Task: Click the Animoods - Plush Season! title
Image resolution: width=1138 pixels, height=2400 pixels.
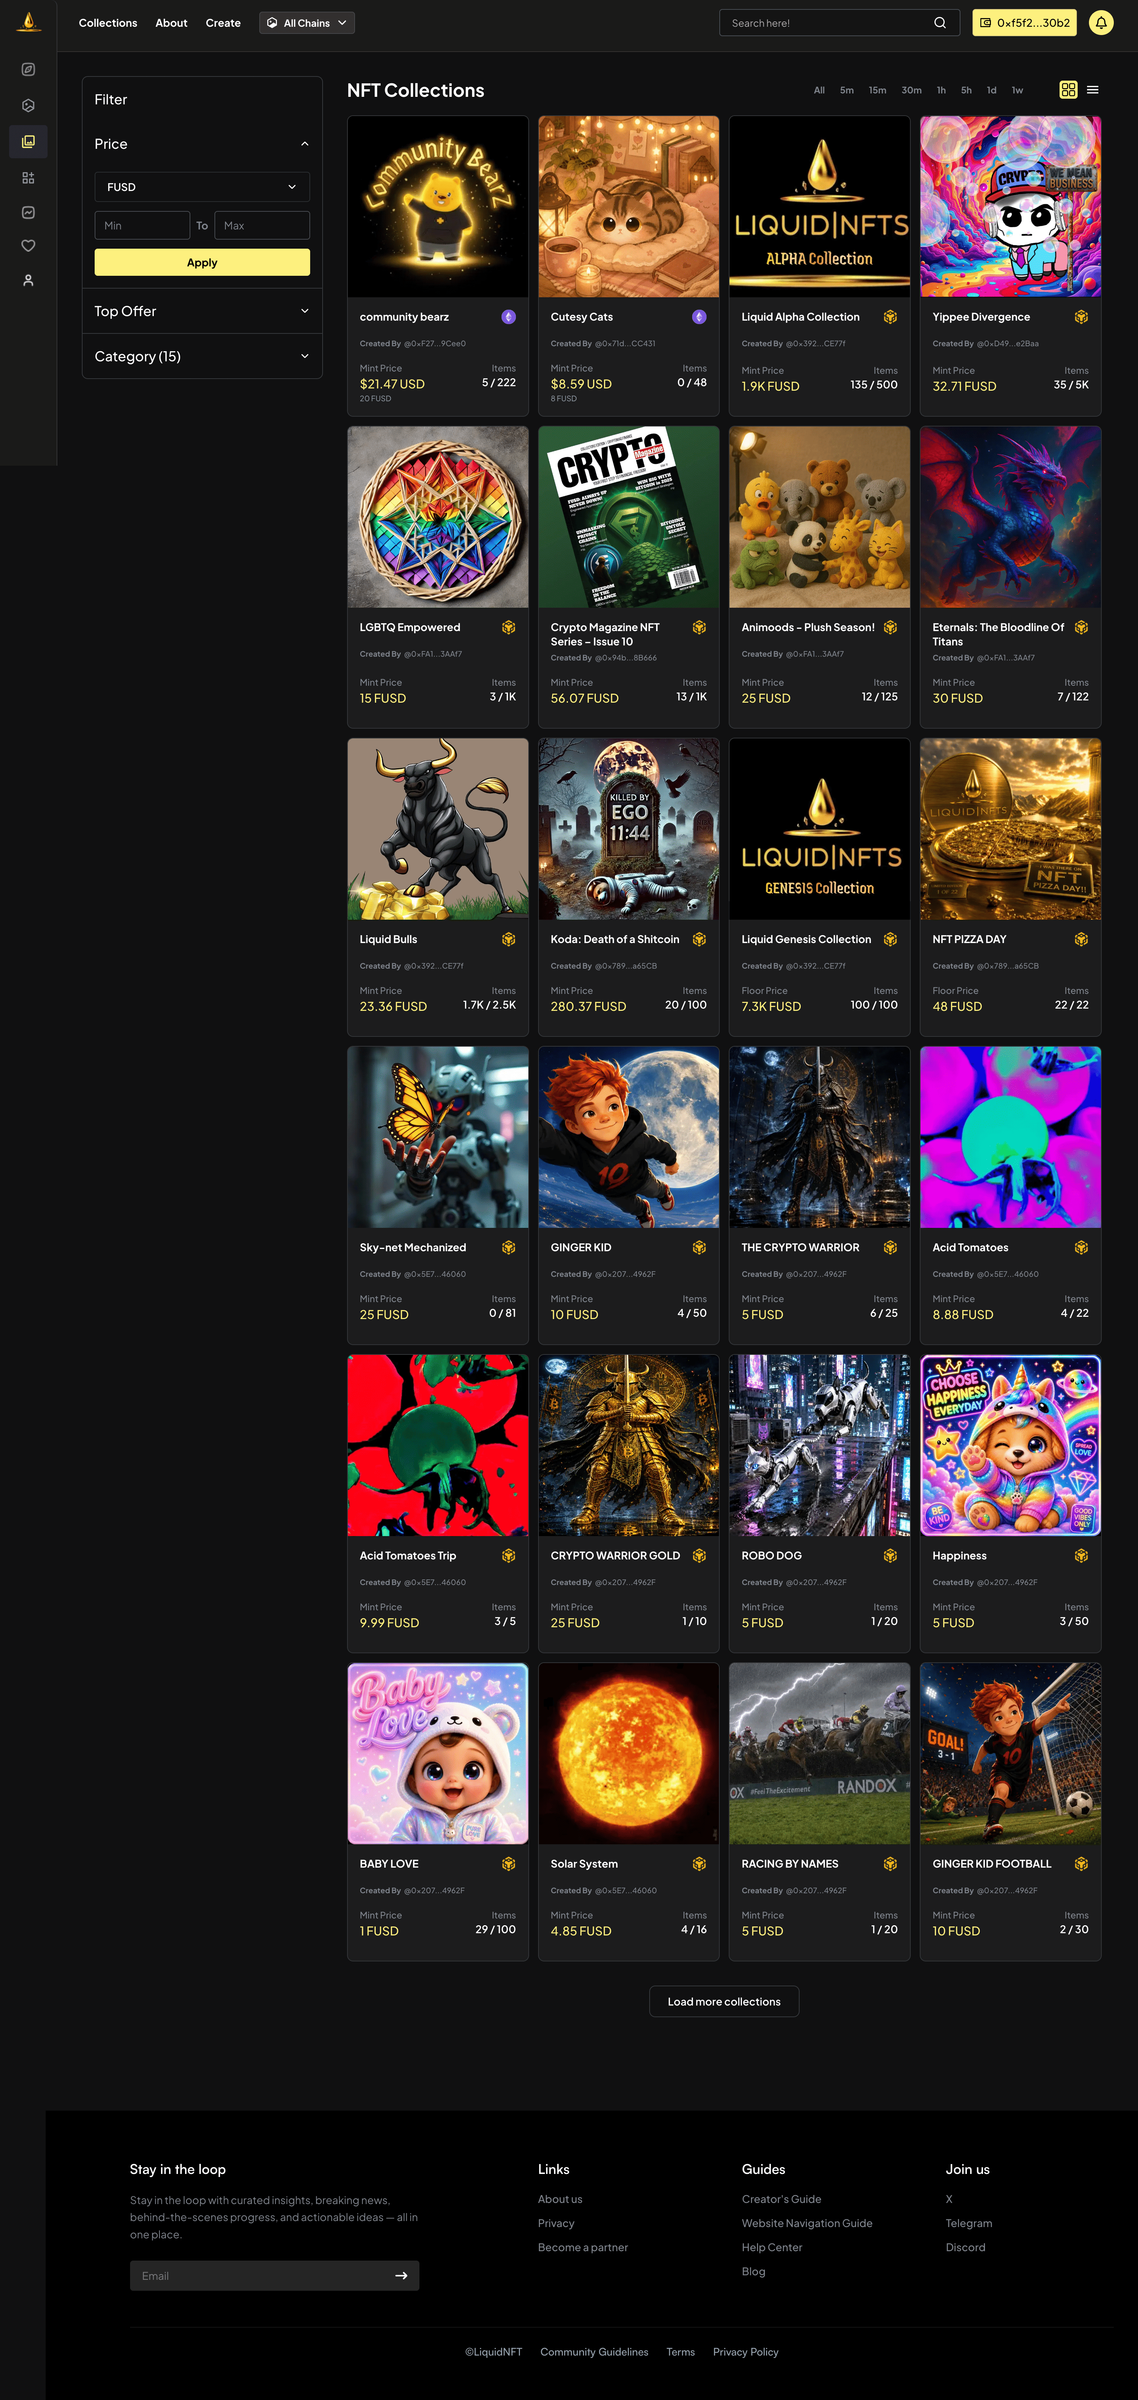Action: point(808,627)
